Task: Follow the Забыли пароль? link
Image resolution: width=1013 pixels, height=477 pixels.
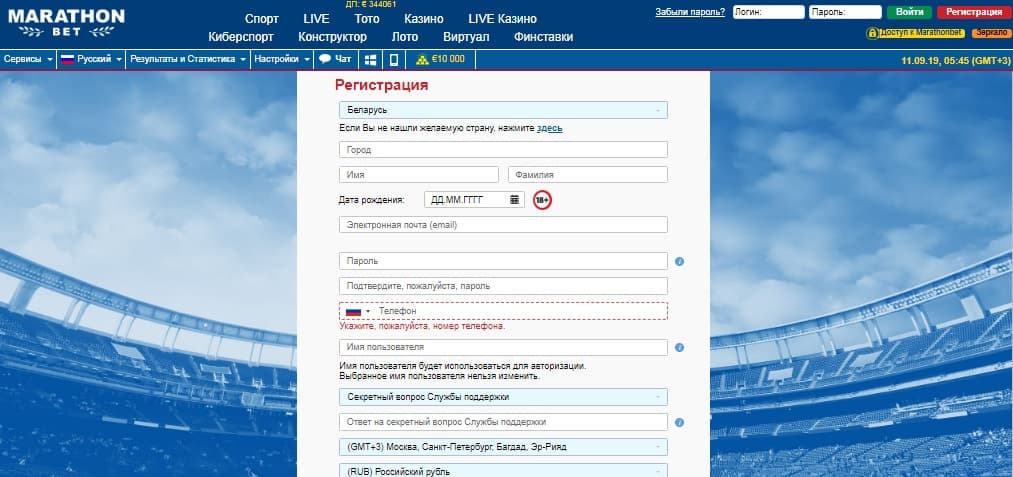Action: coord(689,12)
